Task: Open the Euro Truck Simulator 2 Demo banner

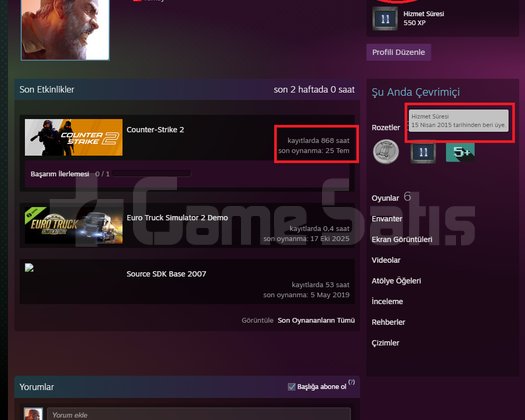Action: (x=74, y=225)
